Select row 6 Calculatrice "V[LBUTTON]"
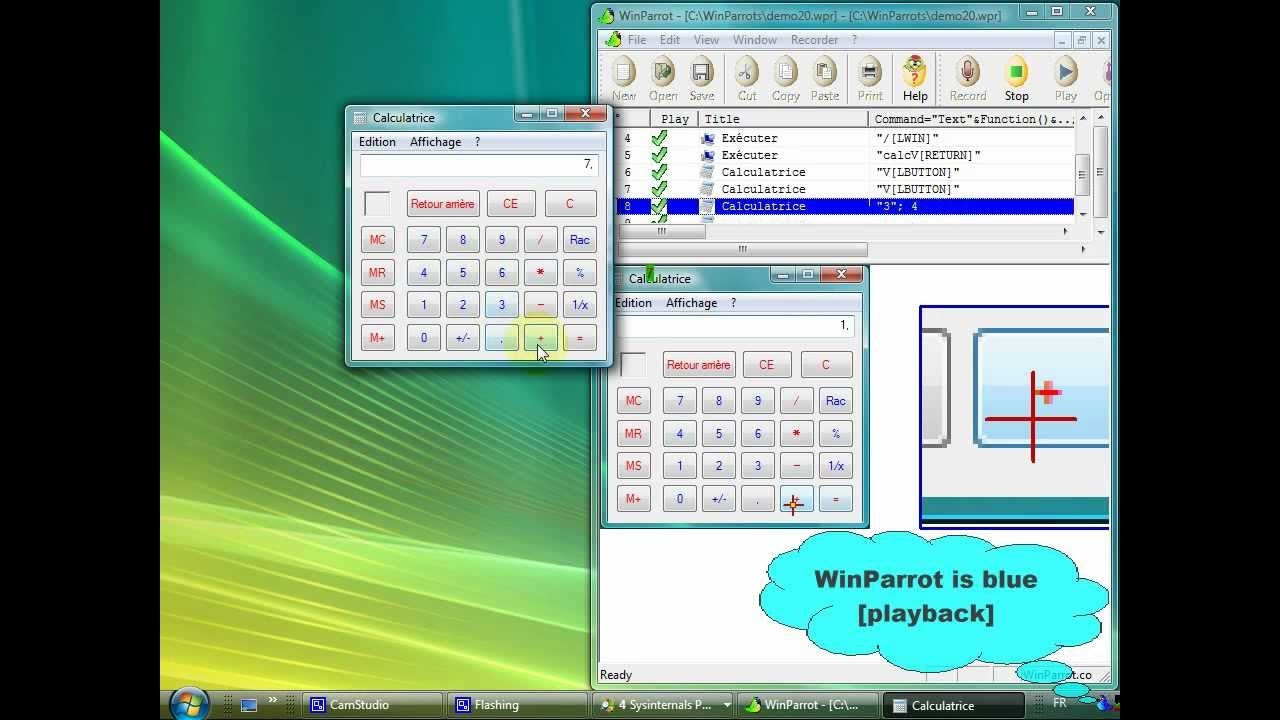 click(846, 172)
